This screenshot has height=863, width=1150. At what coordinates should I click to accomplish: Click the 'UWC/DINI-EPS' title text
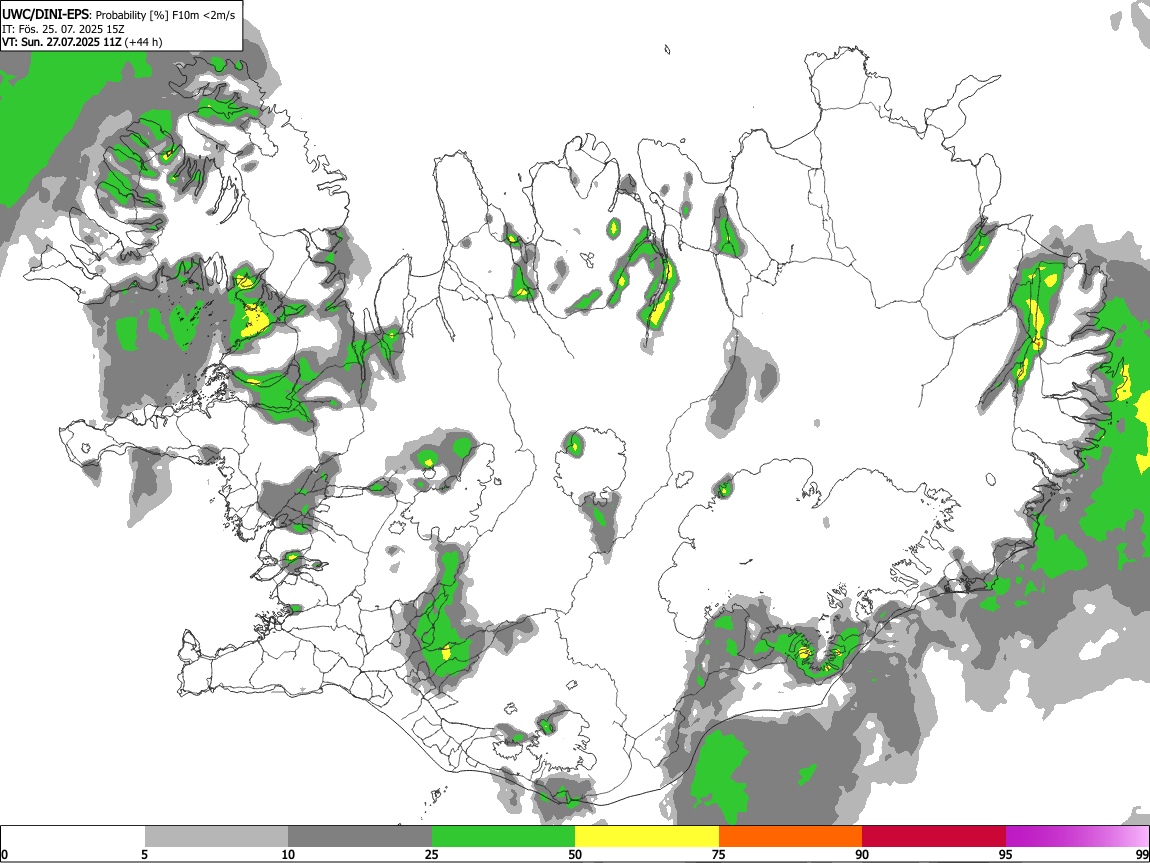pos(46,15)
